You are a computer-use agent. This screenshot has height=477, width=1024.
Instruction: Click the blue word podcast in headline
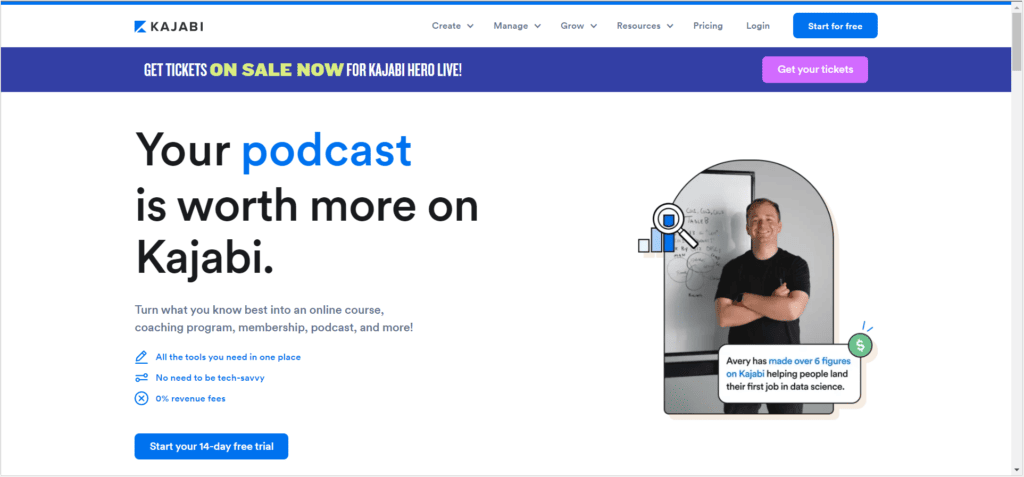click(327, 151)
